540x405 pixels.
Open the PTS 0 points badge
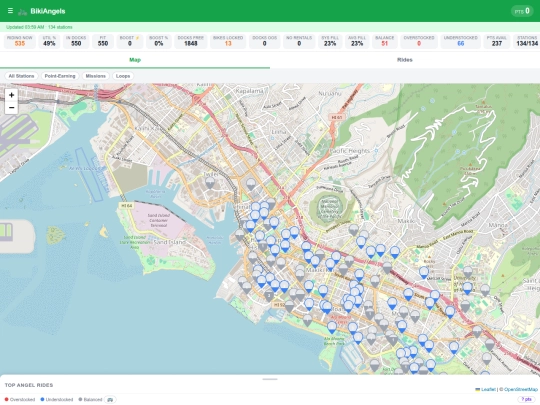click(x=522, y=11)
